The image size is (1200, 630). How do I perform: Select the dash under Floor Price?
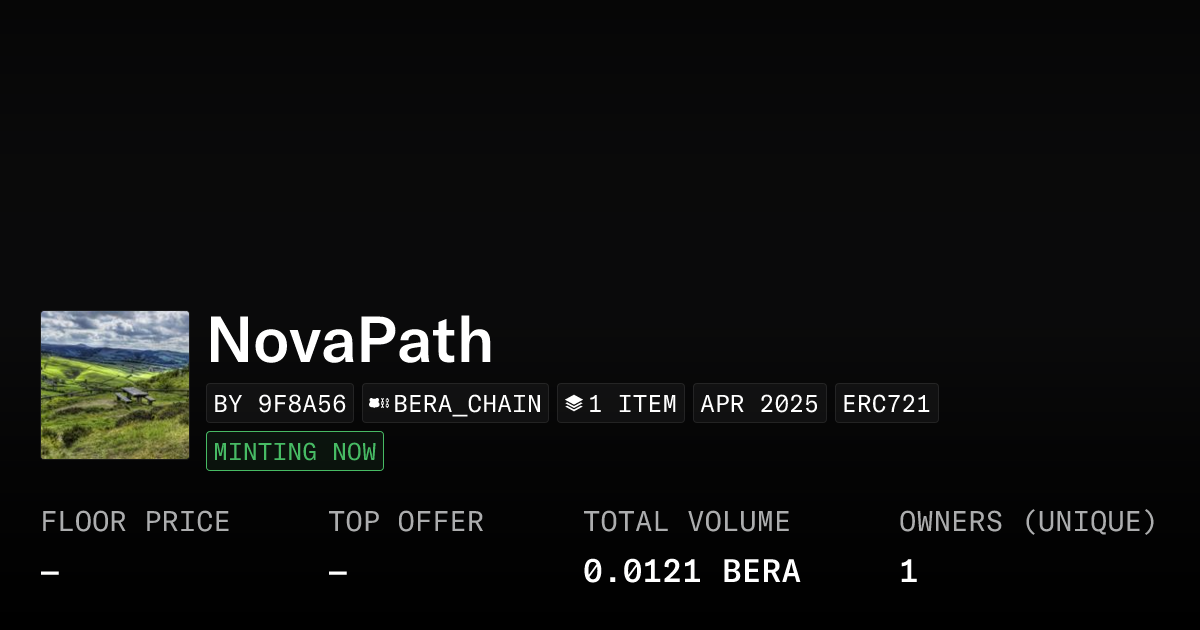coord(50,573)
